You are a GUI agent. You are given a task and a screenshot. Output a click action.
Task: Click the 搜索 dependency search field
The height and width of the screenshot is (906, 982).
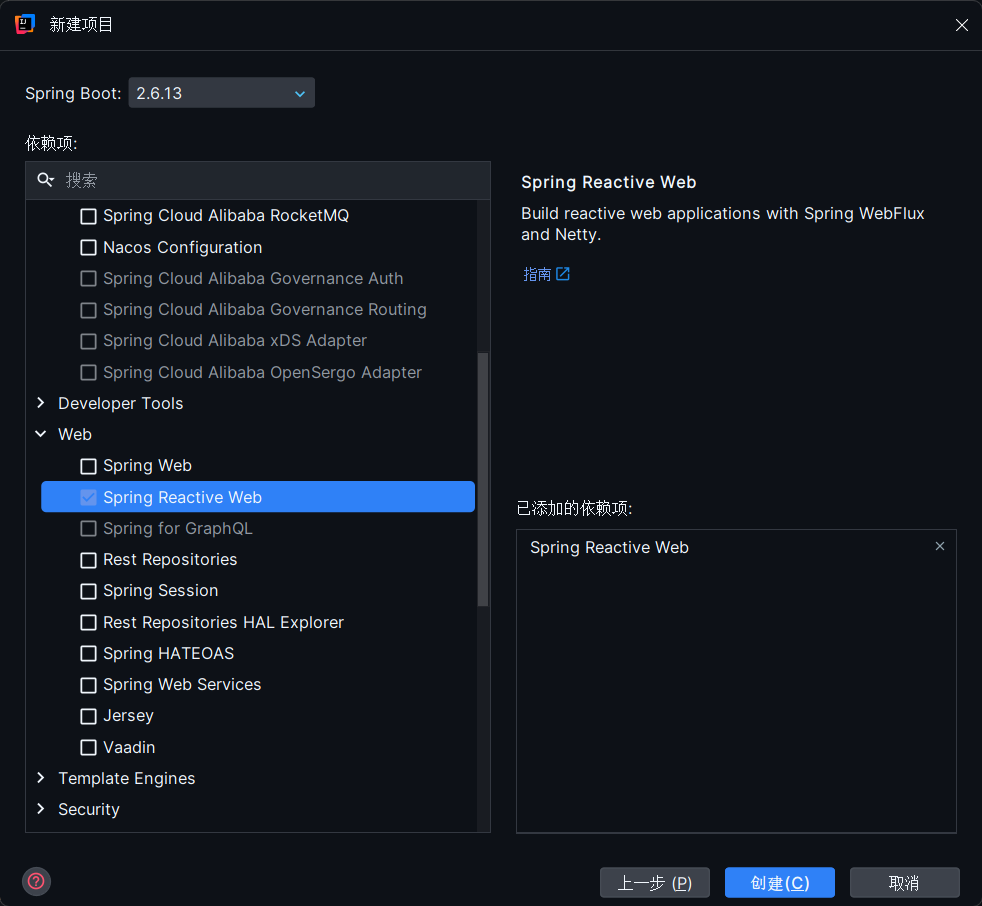(x=257, y=180)
